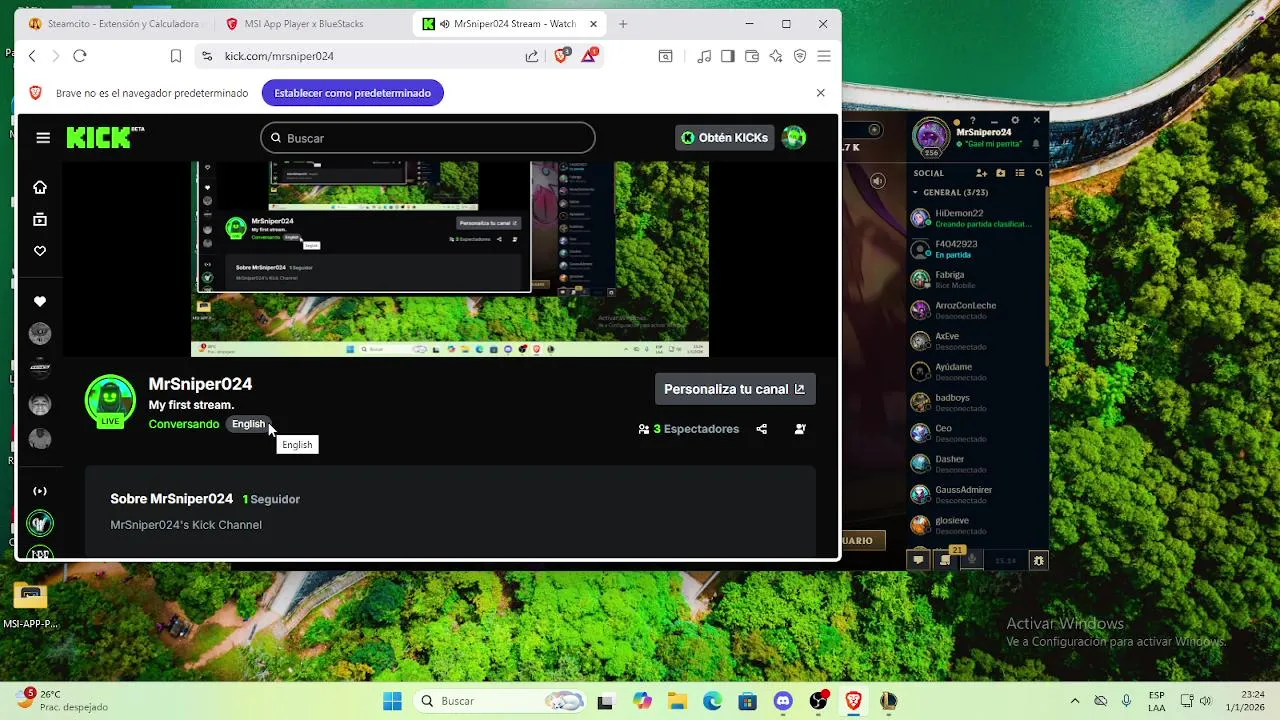This screenshot has height=720, width=1280.
Task: Click Obtén KICKs button
Action: (x=725, y=138)
